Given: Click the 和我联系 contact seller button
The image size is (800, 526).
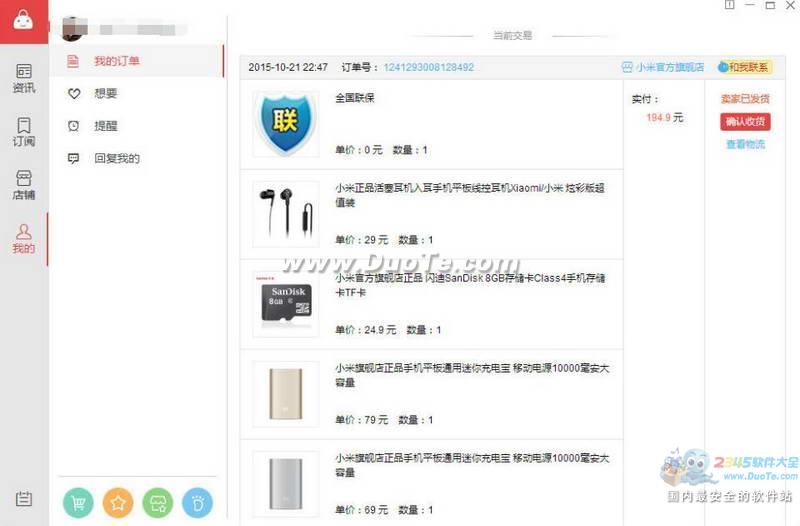Looking at the screenshot, I should pos(744,67).
